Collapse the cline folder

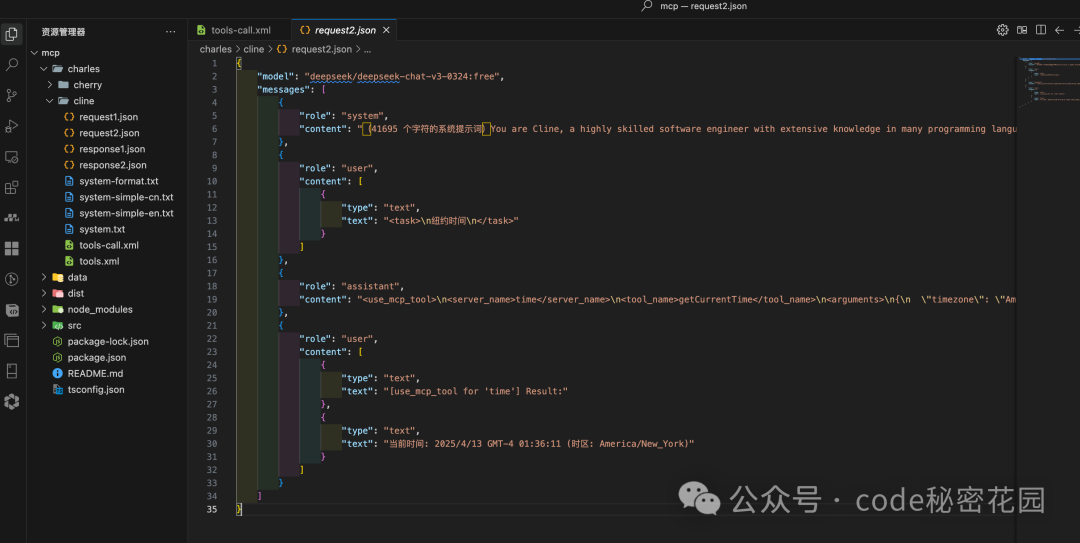click(x=50, y=101)
